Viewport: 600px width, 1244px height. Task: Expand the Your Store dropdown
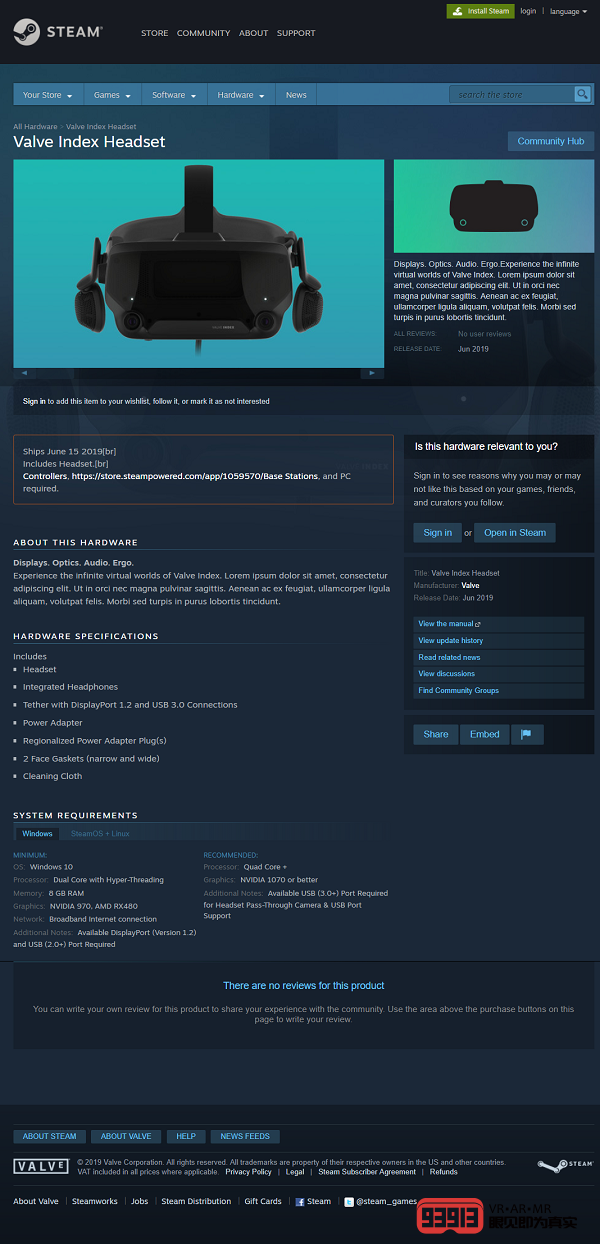point(47,95)
